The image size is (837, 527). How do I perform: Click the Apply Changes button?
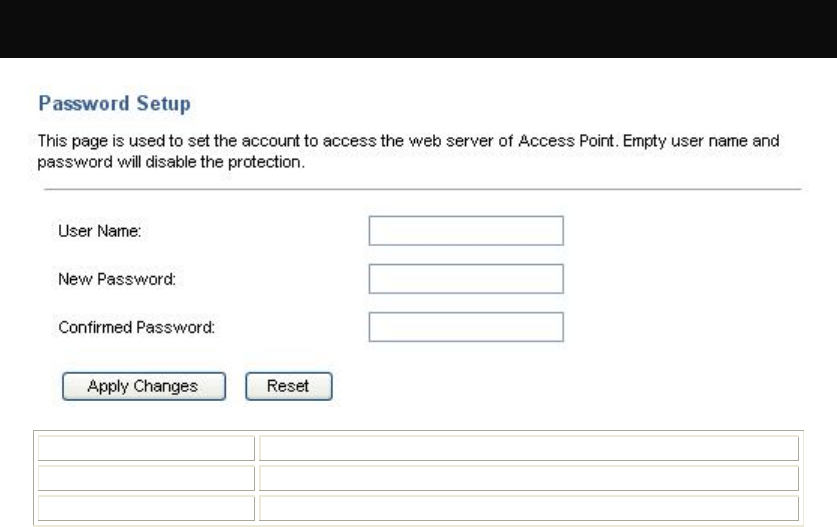click(144, 386)
